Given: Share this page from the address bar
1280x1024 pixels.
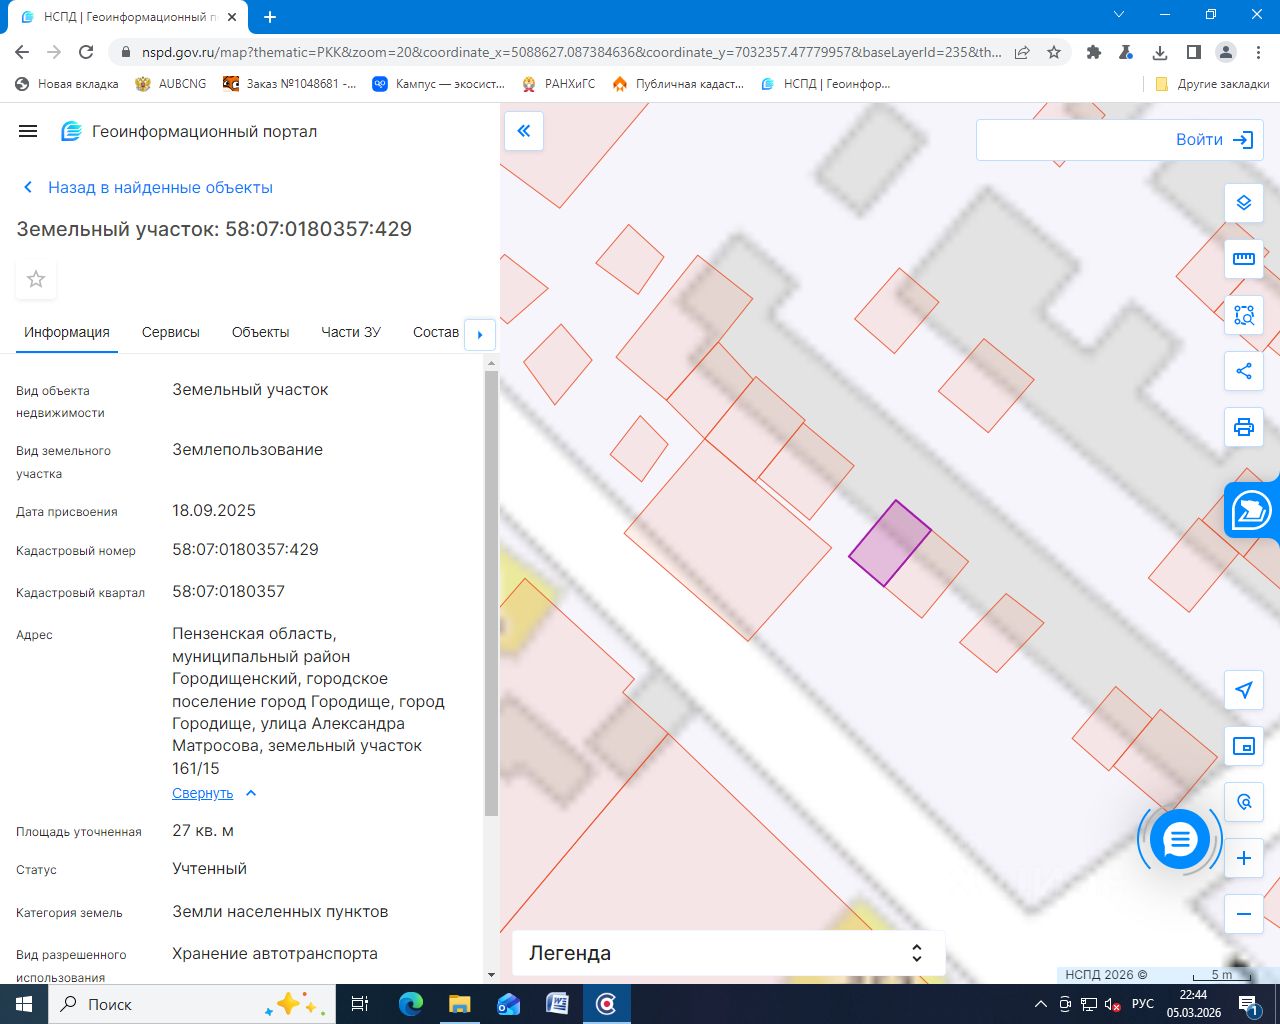Looking at the screenshot, I should (x=1022, y=52).
